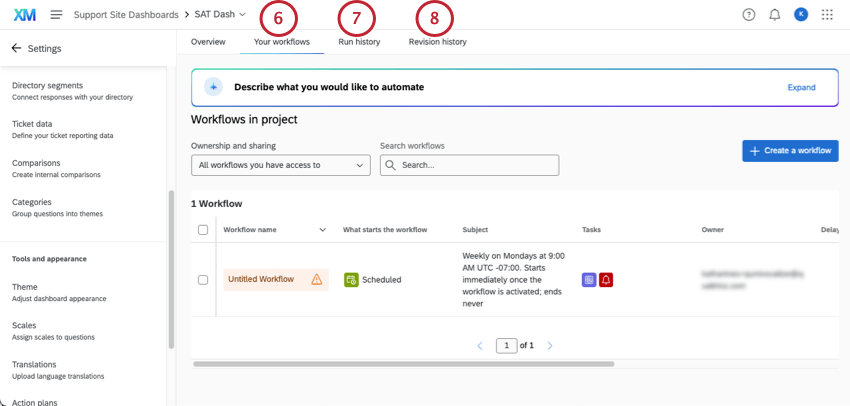Expand the SAT Dash project dropdown
This screenshot has height=406, width=850.
point(242,15)
